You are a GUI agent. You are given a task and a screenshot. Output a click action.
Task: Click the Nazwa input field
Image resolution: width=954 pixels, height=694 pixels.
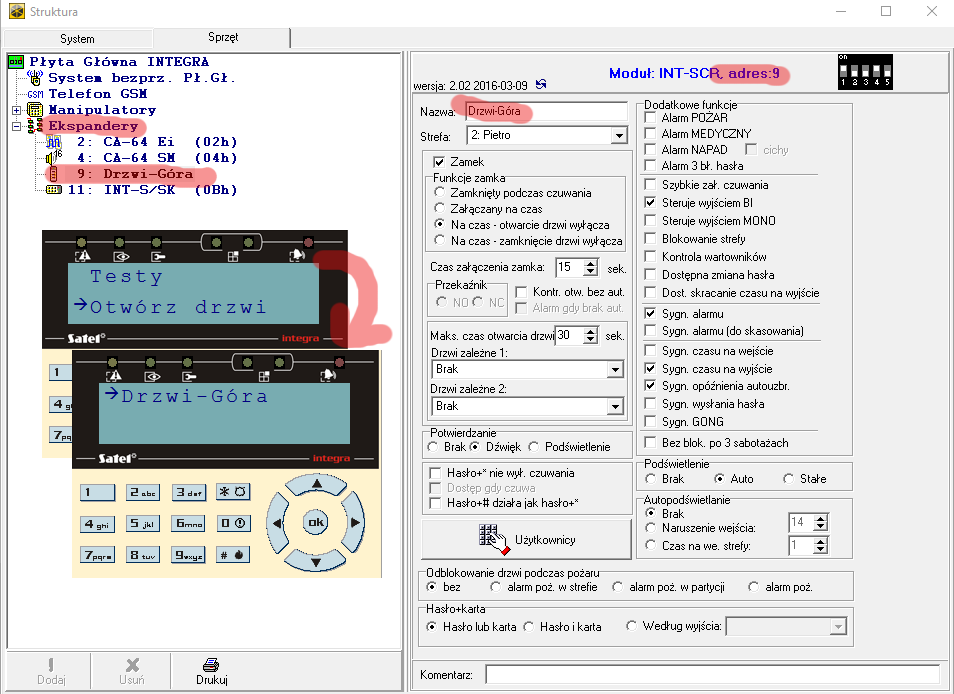pyautogui.click(x=546, y=111)
